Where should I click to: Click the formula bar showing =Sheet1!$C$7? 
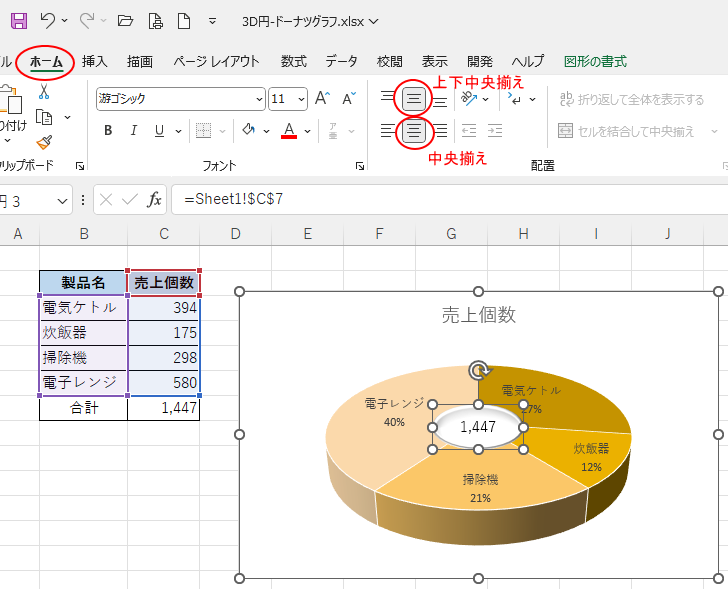tap(449, 200)
